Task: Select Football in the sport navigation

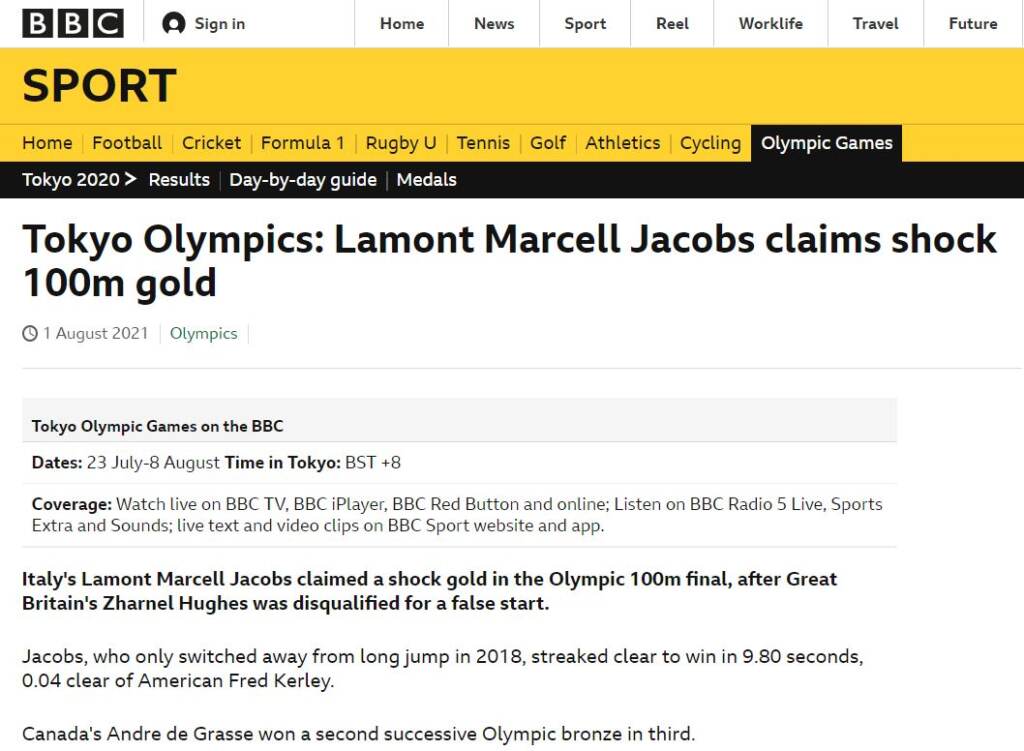Action: coord(127,143)
